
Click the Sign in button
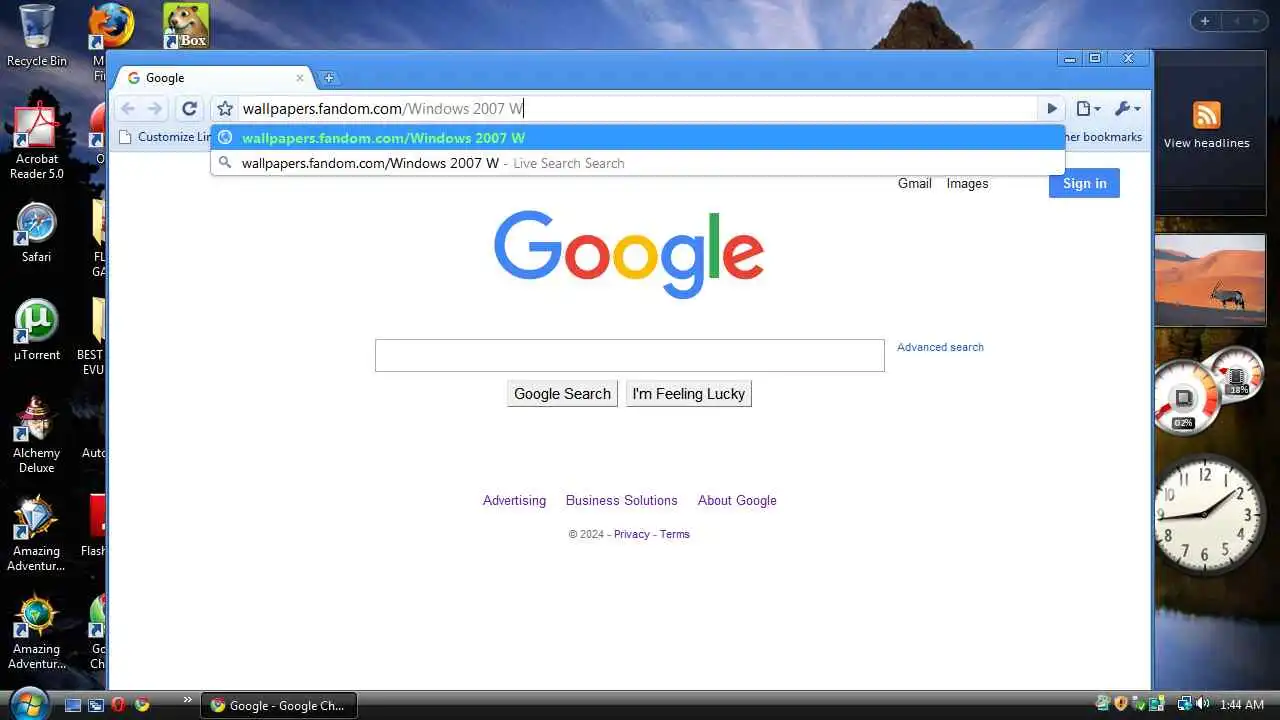tap(1084, 183)
